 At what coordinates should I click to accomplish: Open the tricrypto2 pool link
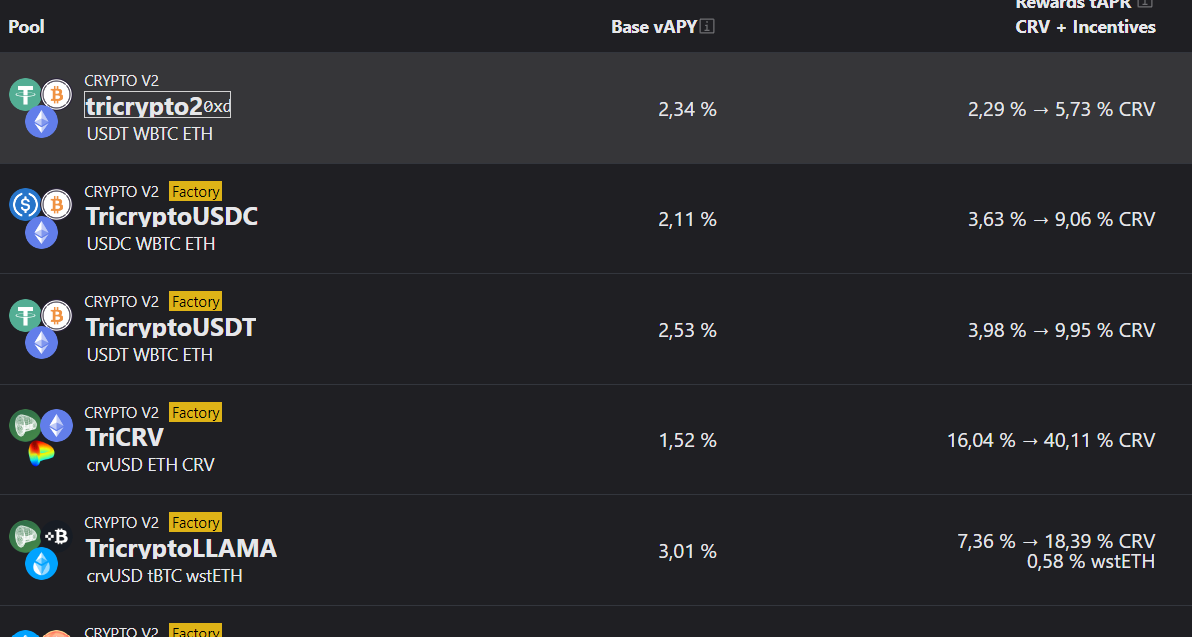tap(144, 106)
